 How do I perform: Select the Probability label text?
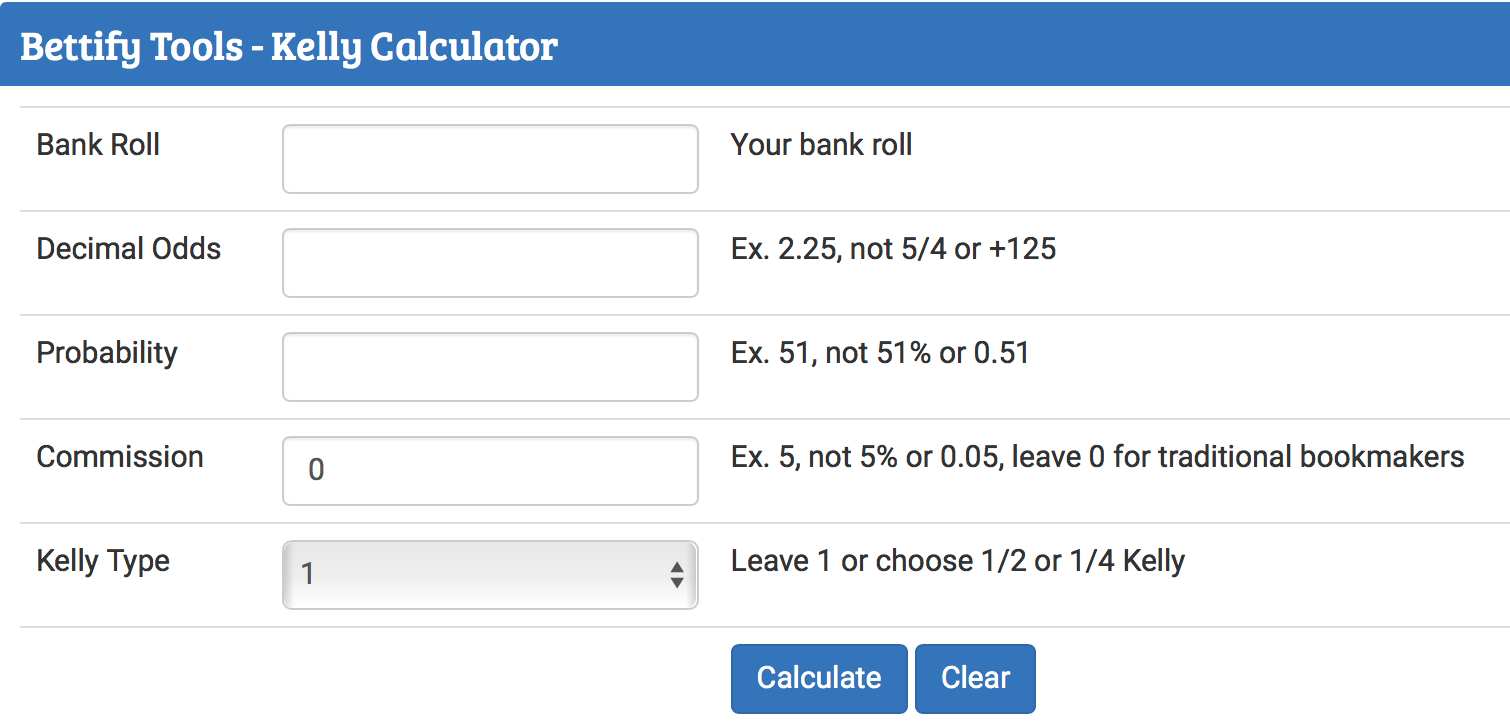coord(107,353)
